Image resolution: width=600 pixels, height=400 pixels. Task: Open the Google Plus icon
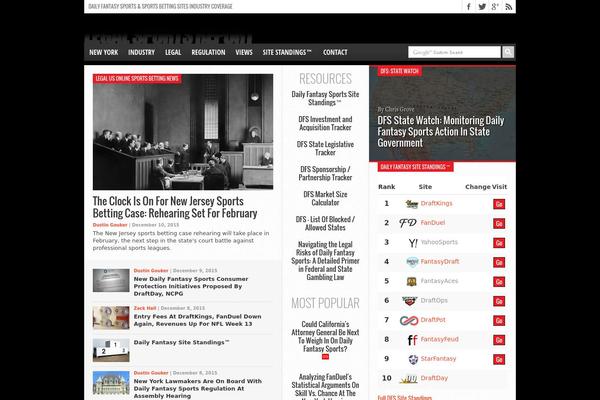tap(495, 7)
